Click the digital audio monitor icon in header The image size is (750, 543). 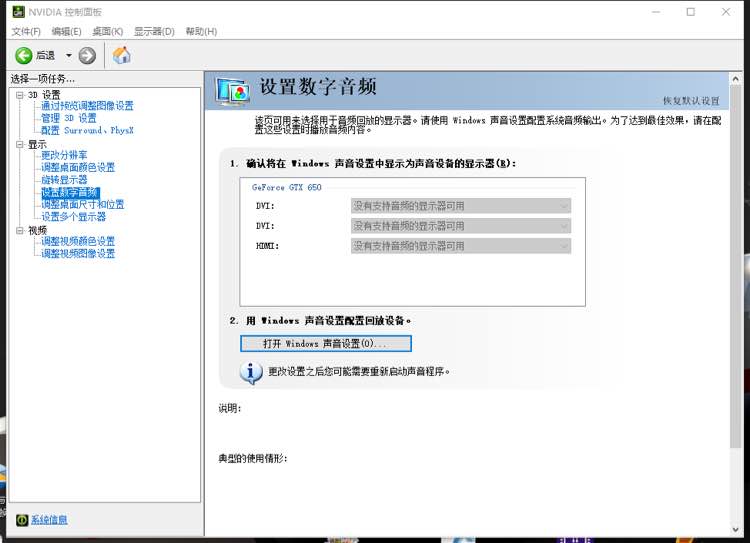point(232,91)
